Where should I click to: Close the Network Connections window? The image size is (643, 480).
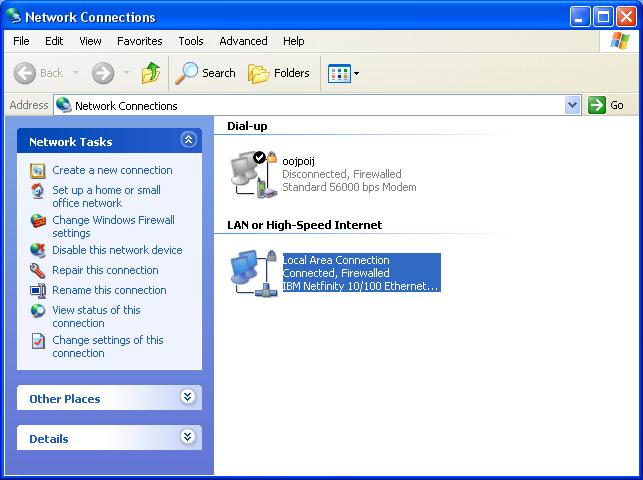pos(627,17)
